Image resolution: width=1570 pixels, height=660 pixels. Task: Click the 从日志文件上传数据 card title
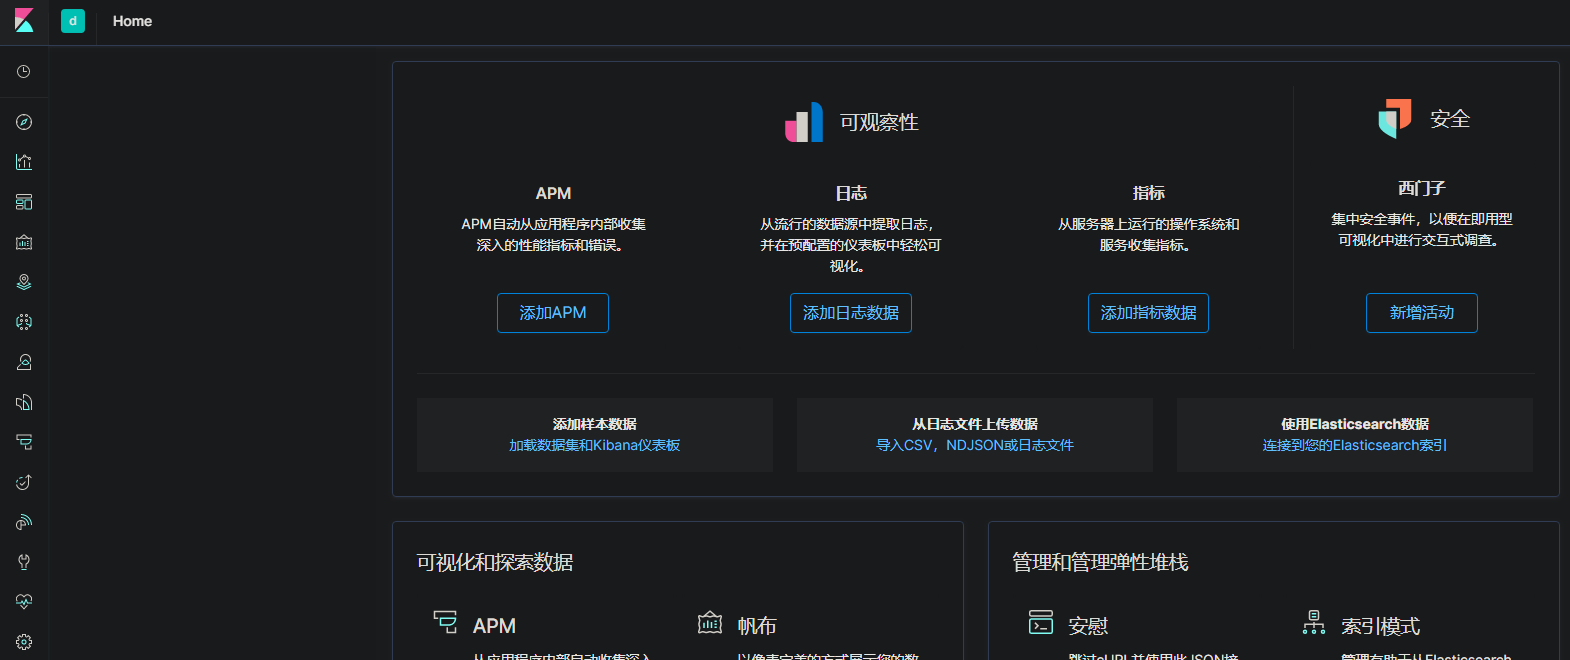(x=975, y=424)
